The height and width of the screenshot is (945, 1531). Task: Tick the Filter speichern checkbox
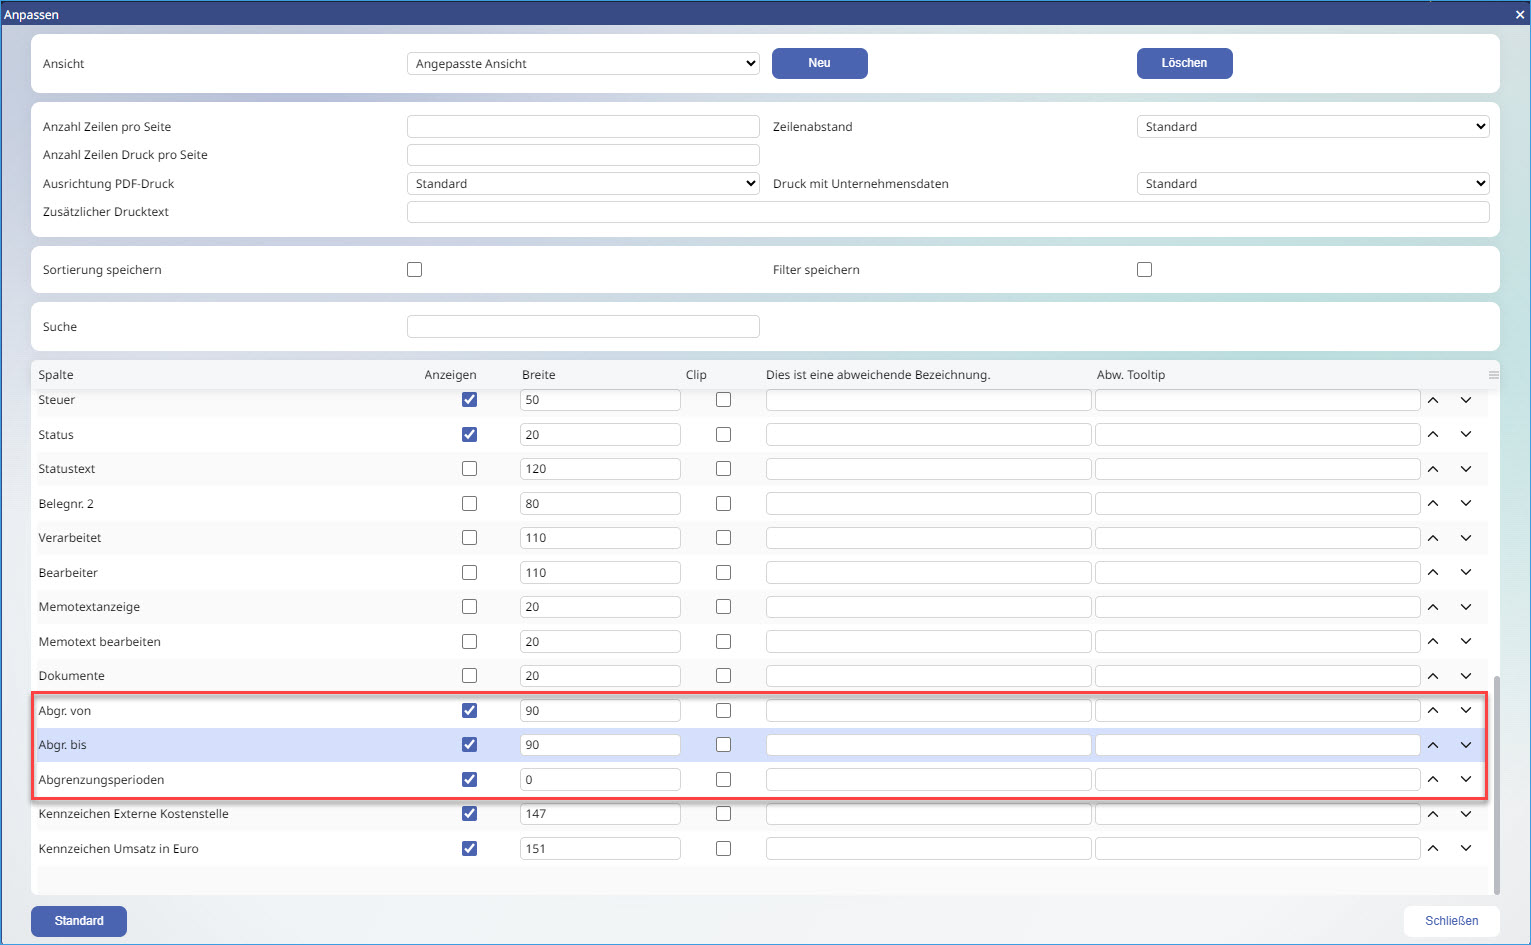pyautogui.click(x=1145, y=270)
